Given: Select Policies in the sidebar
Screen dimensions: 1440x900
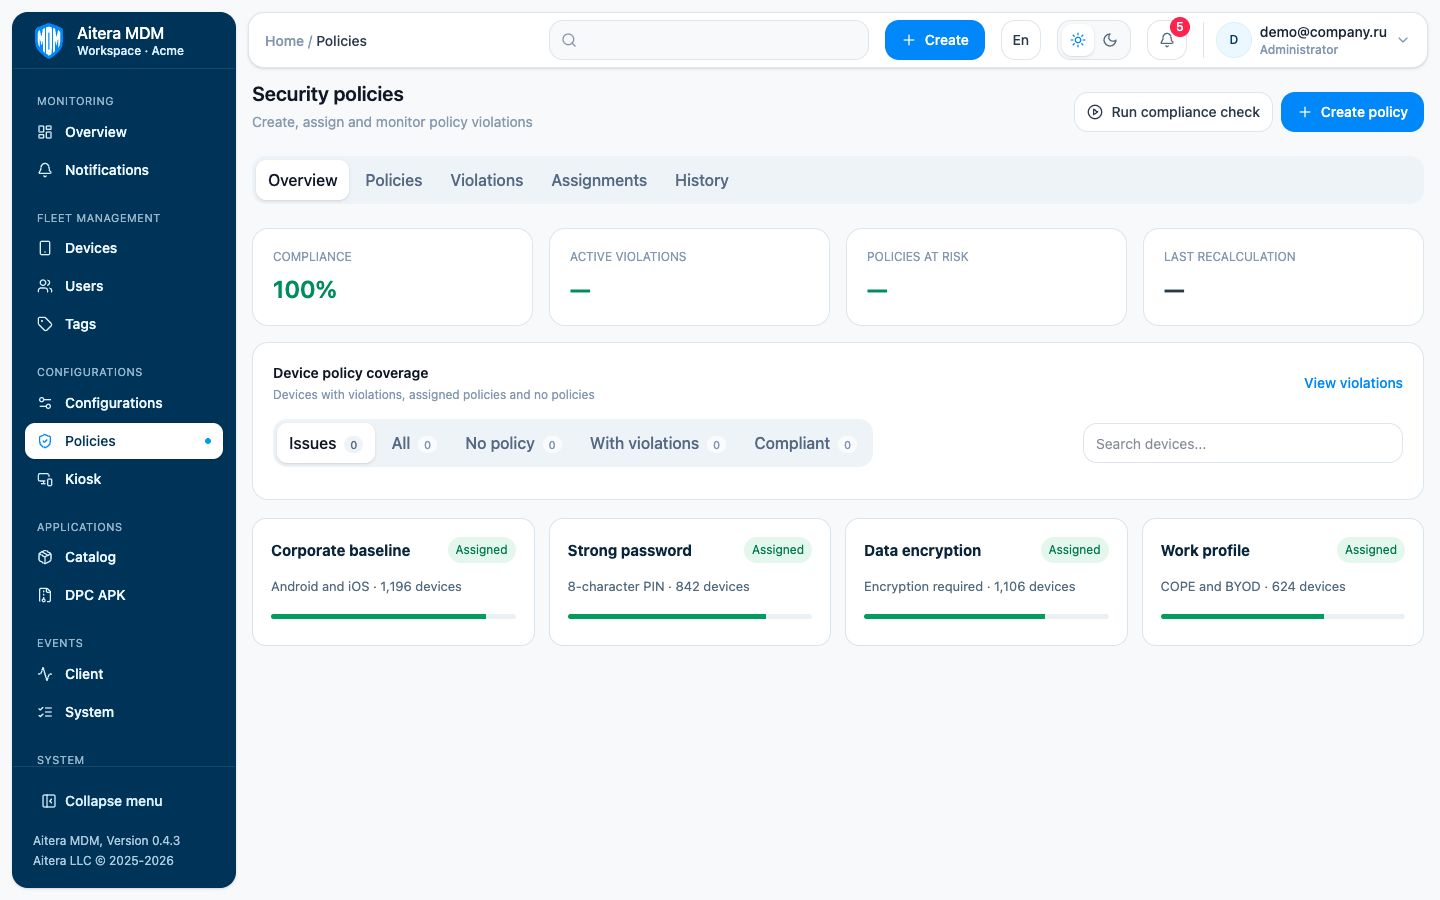Looking at the screenshot, I should 124,441.
